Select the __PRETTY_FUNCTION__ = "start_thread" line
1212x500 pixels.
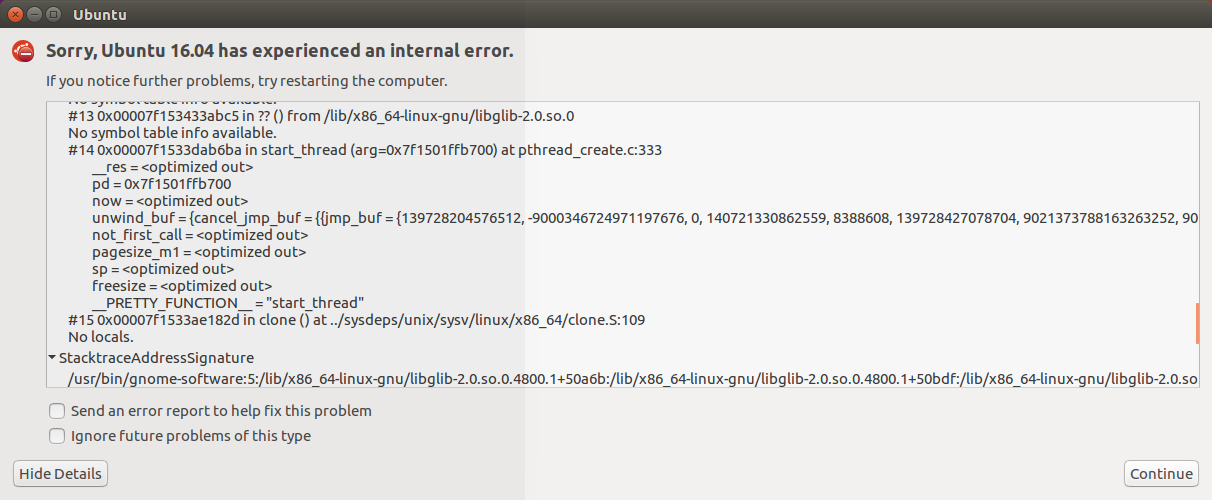(228, 303)
